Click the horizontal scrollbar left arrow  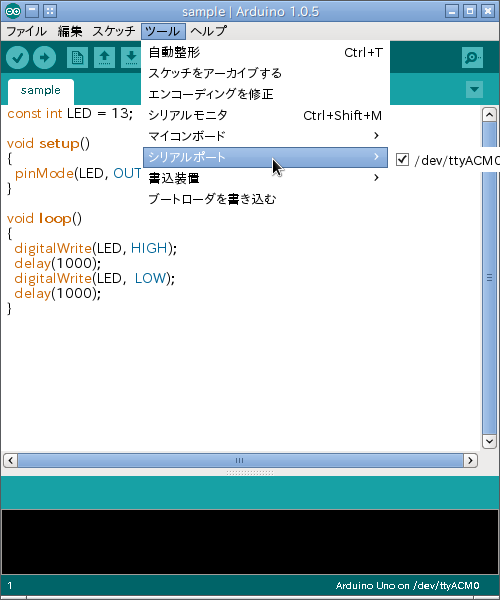click(10, 460)
